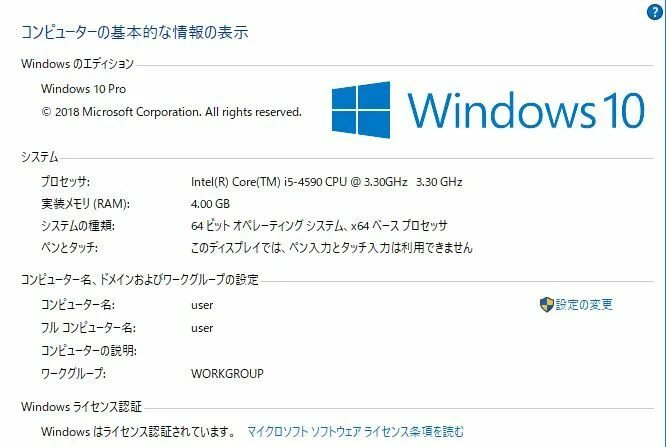Click the 2018 Microsoft Corporation copyright line
Image resolution: width=666 pixels, height=447 pixels.
pyautogui.click(x=171, y=112)
